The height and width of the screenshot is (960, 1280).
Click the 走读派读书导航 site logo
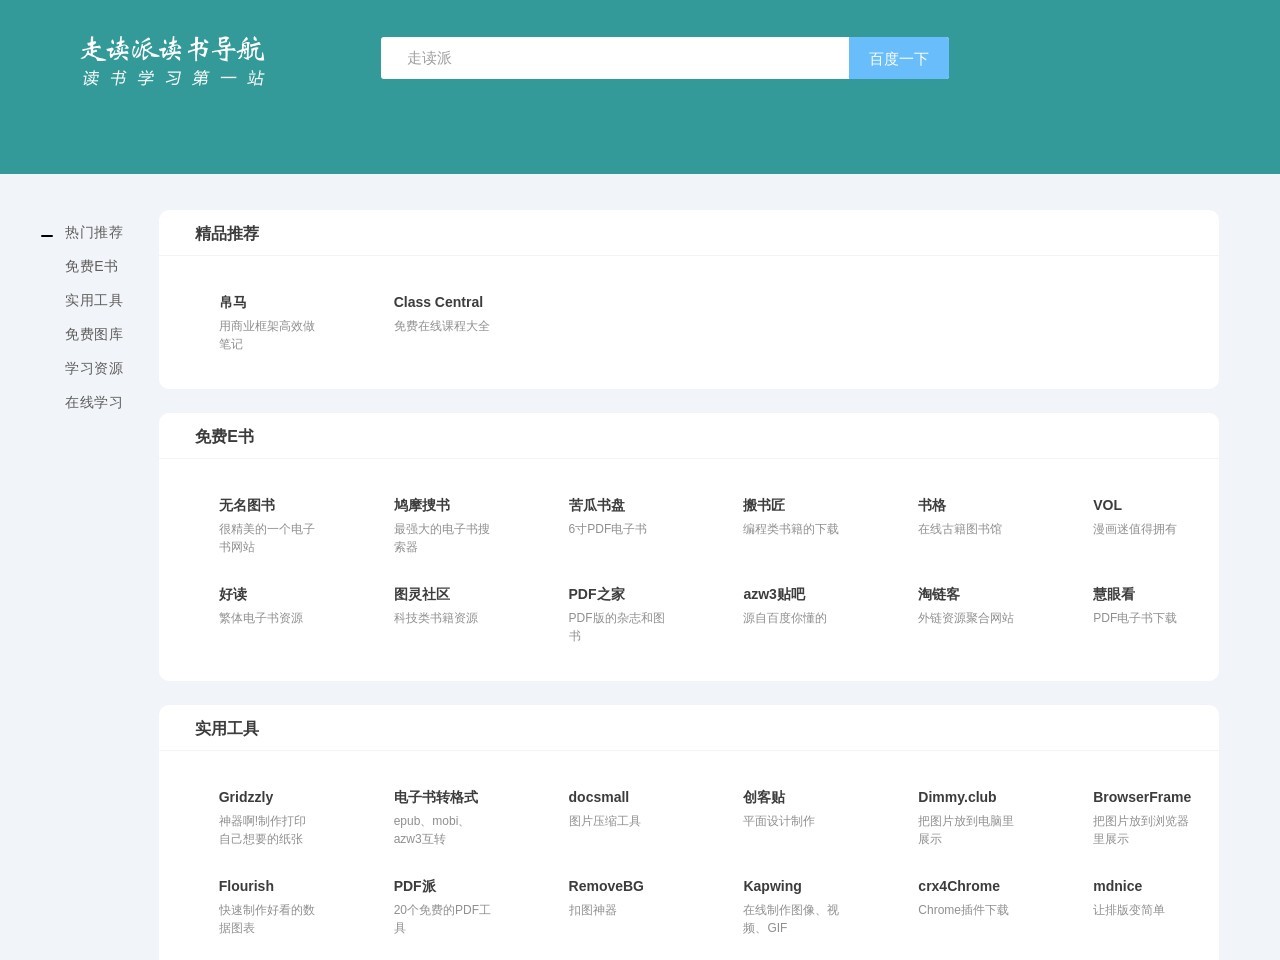pyautogui.click(x=172, y=49)
